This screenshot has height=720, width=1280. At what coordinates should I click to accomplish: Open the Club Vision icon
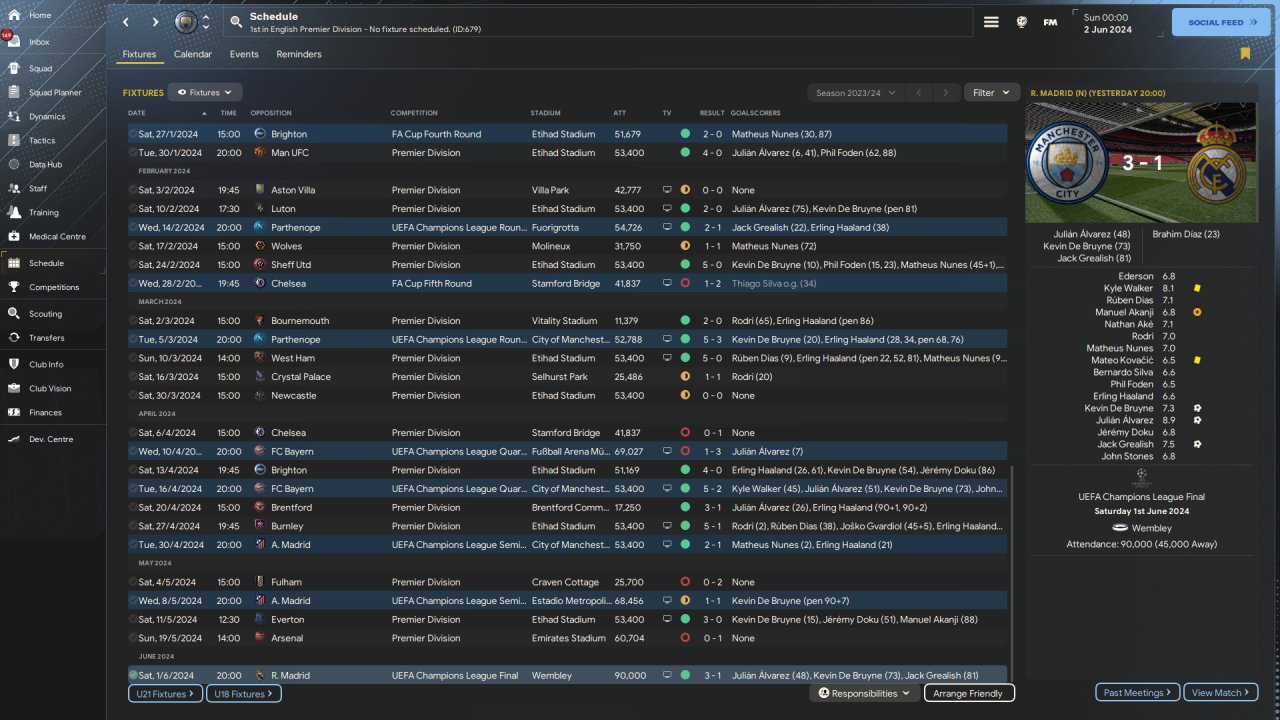[x=14, y=388]
